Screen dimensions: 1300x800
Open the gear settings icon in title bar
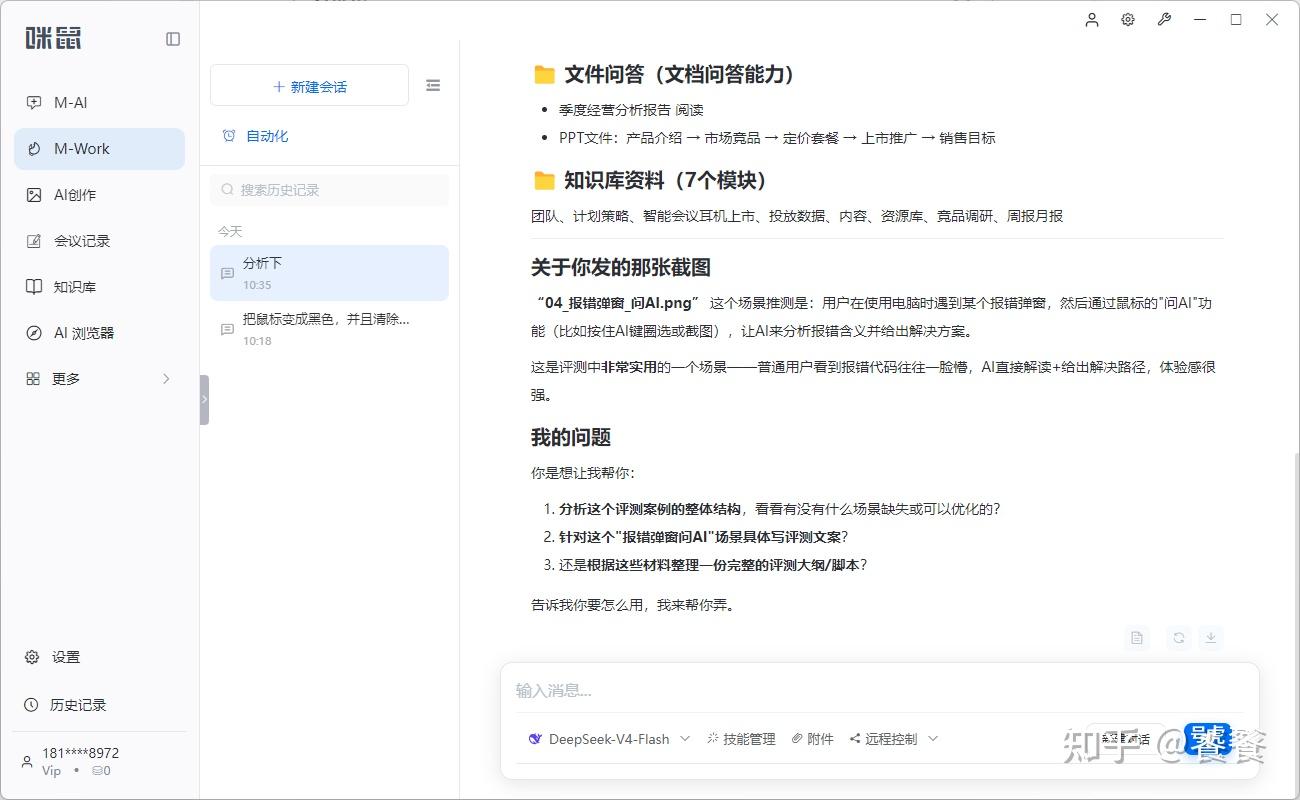(x=1128, y=19)
